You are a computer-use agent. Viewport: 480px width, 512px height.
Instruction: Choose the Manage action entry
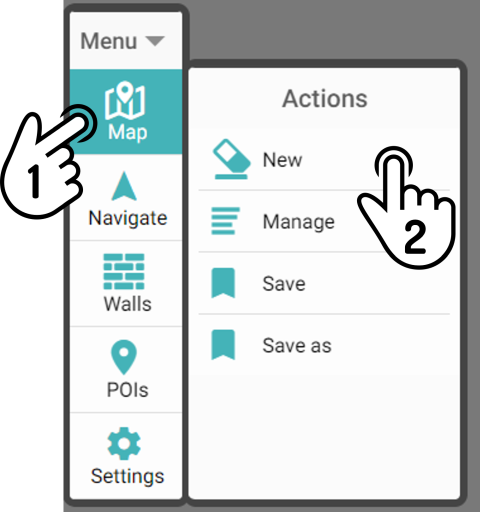324,221
